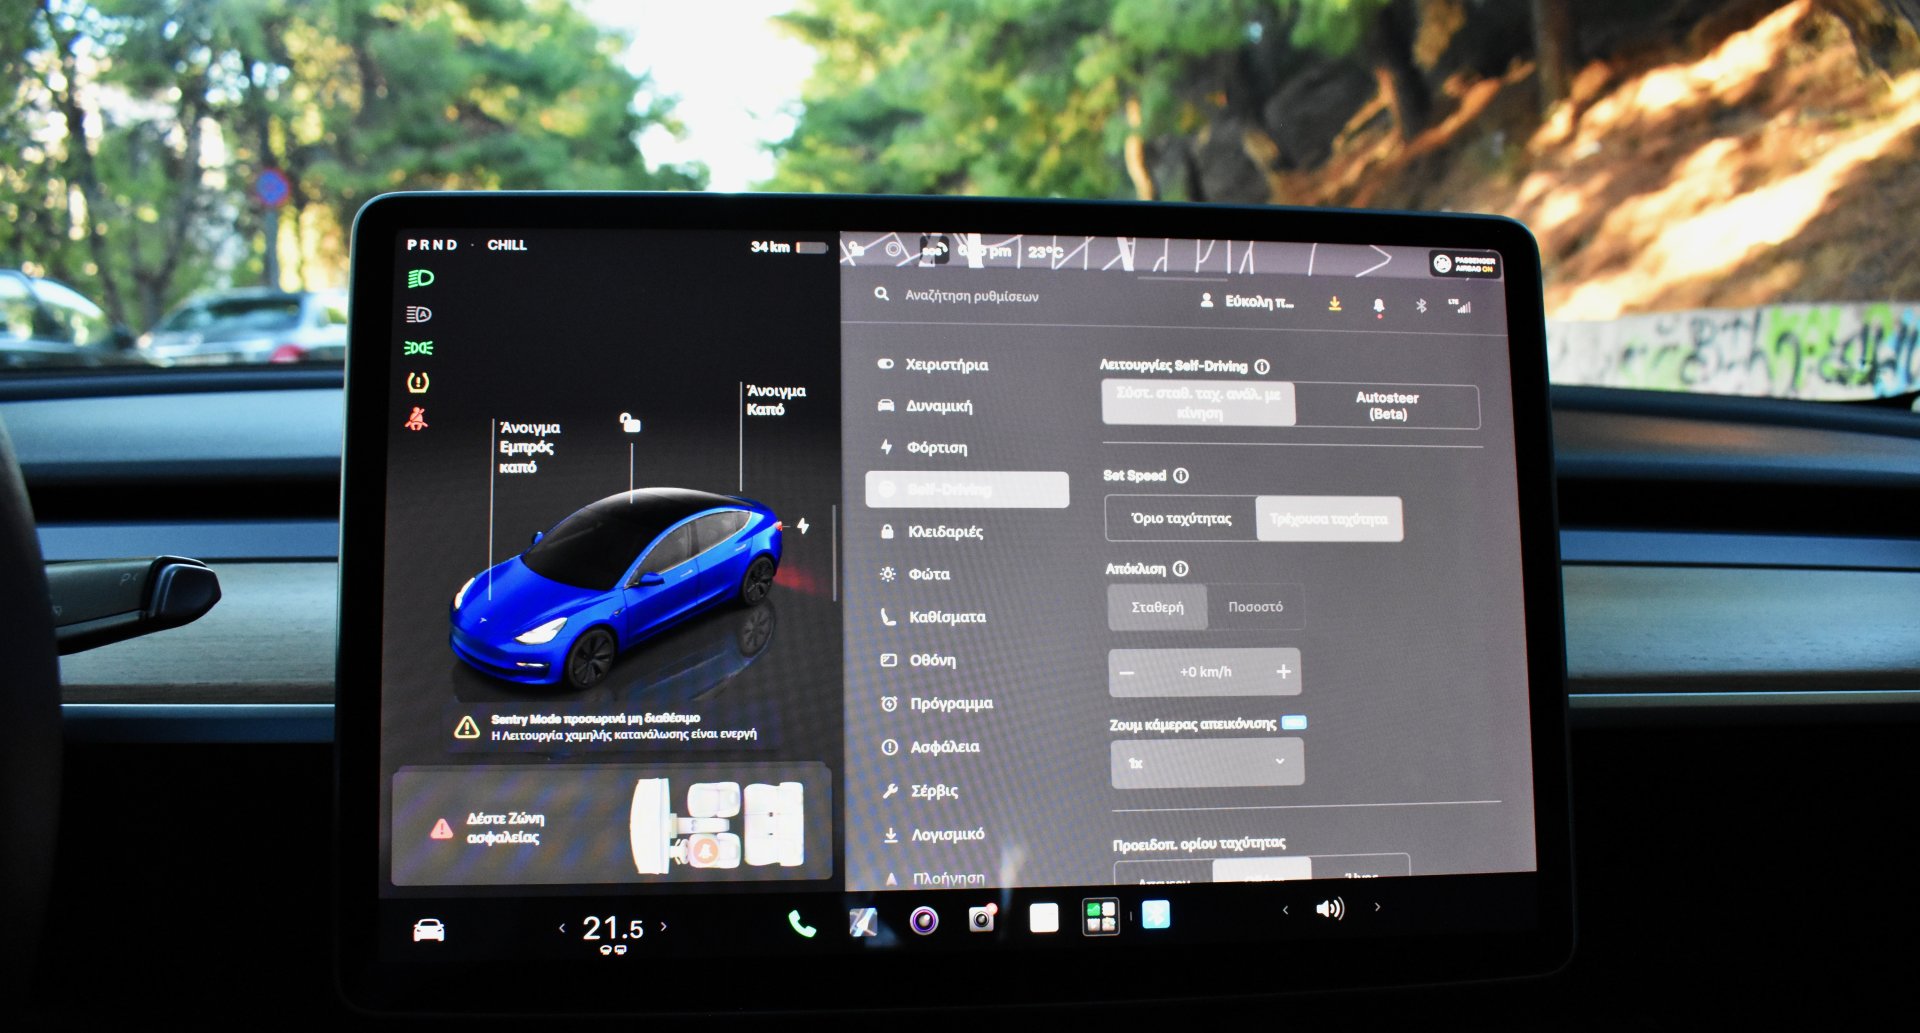Increase cabin temperature with right chevron
This screenshot has width=1920, height=1033.
664,927
